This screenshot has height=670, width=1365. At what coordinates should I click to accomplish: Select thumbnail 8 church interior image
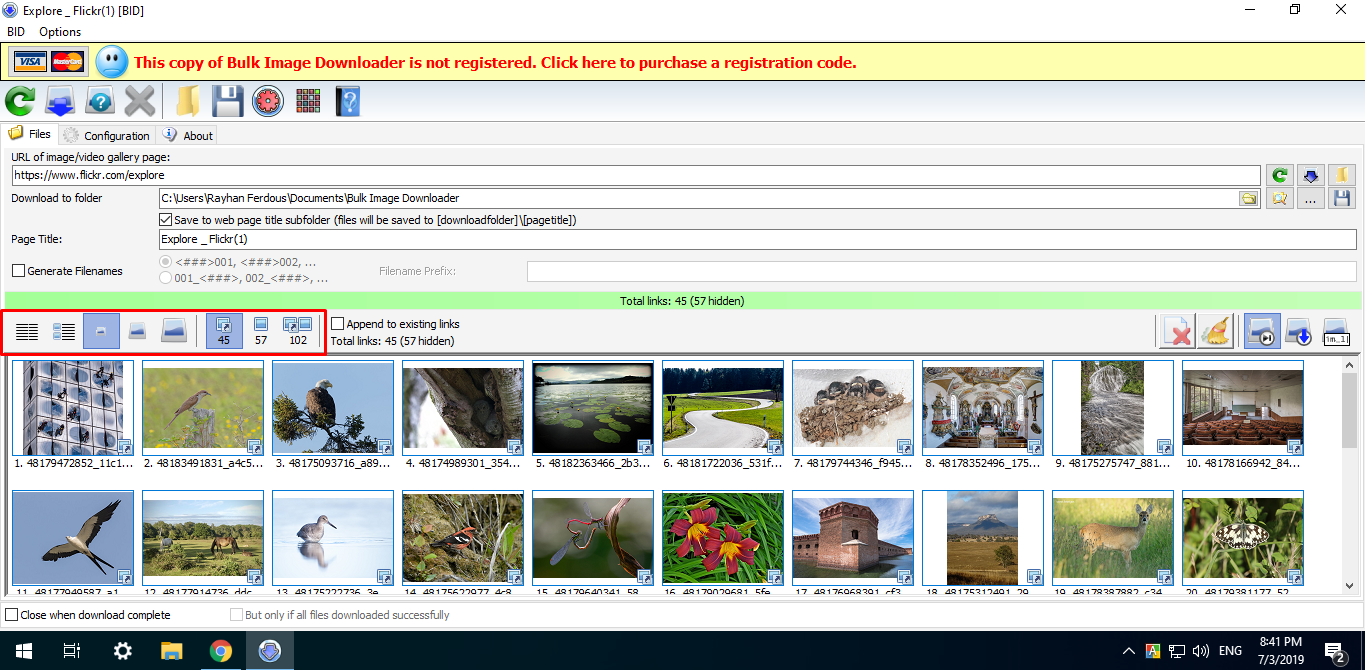pos(983,408)
